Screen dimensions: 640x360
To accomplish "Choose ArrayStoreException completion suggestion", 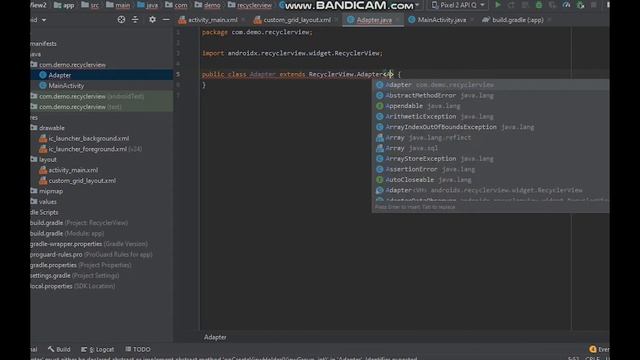I will point(491,159).
